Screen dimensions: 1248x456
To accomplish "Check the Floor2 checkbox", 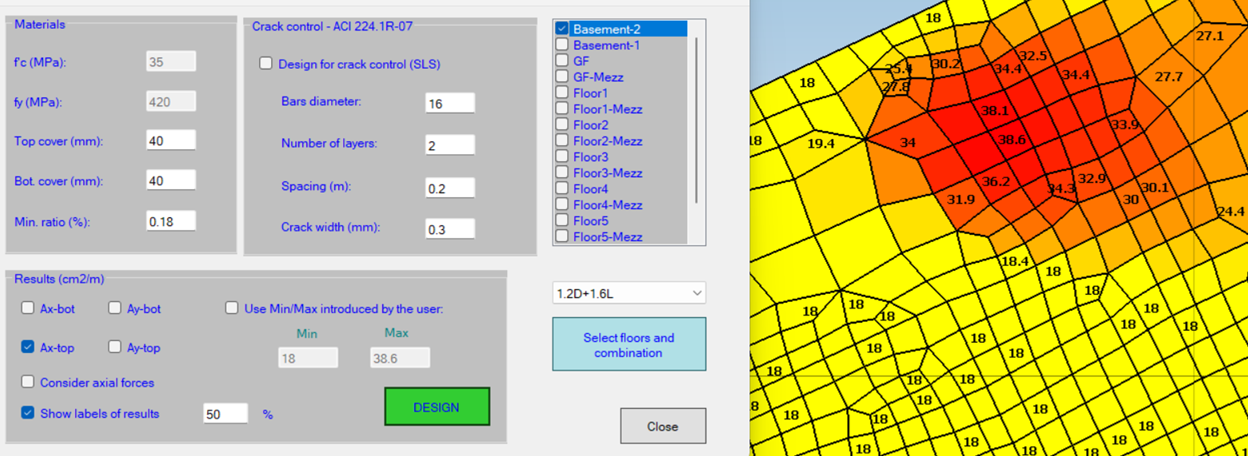I will (x=562, y=125).
